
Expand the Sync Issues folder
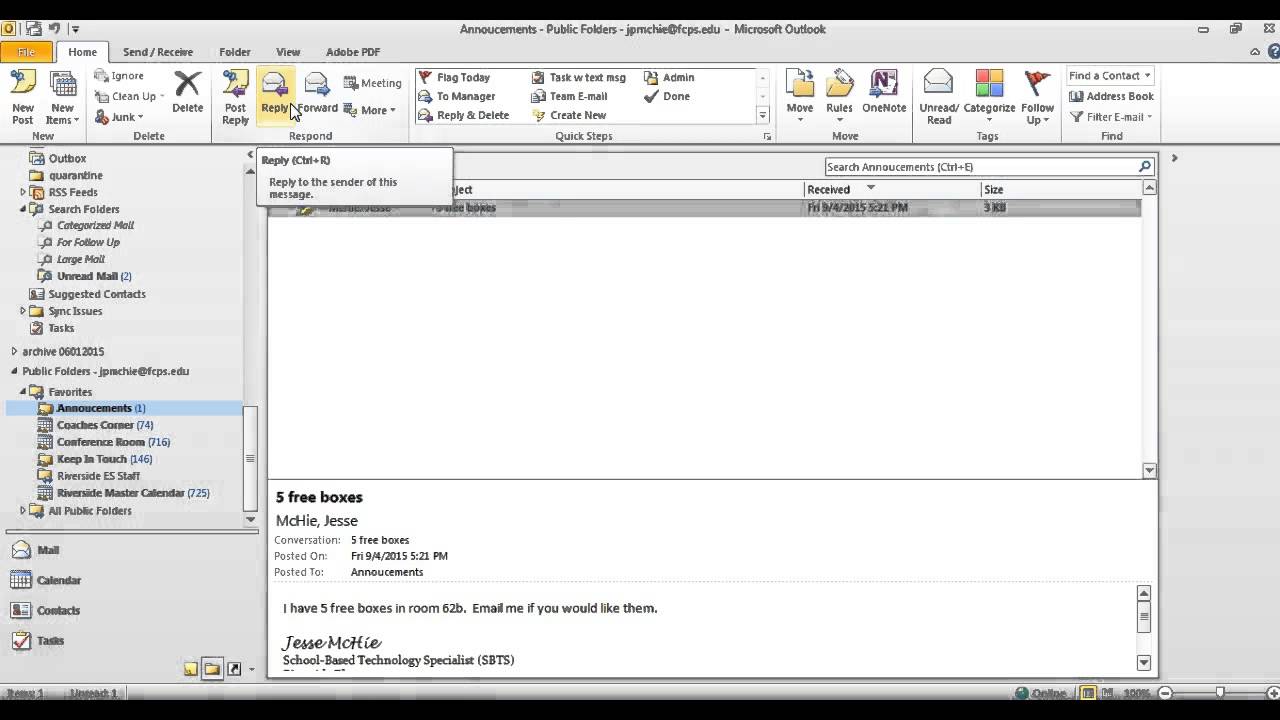tap(23, 311)
